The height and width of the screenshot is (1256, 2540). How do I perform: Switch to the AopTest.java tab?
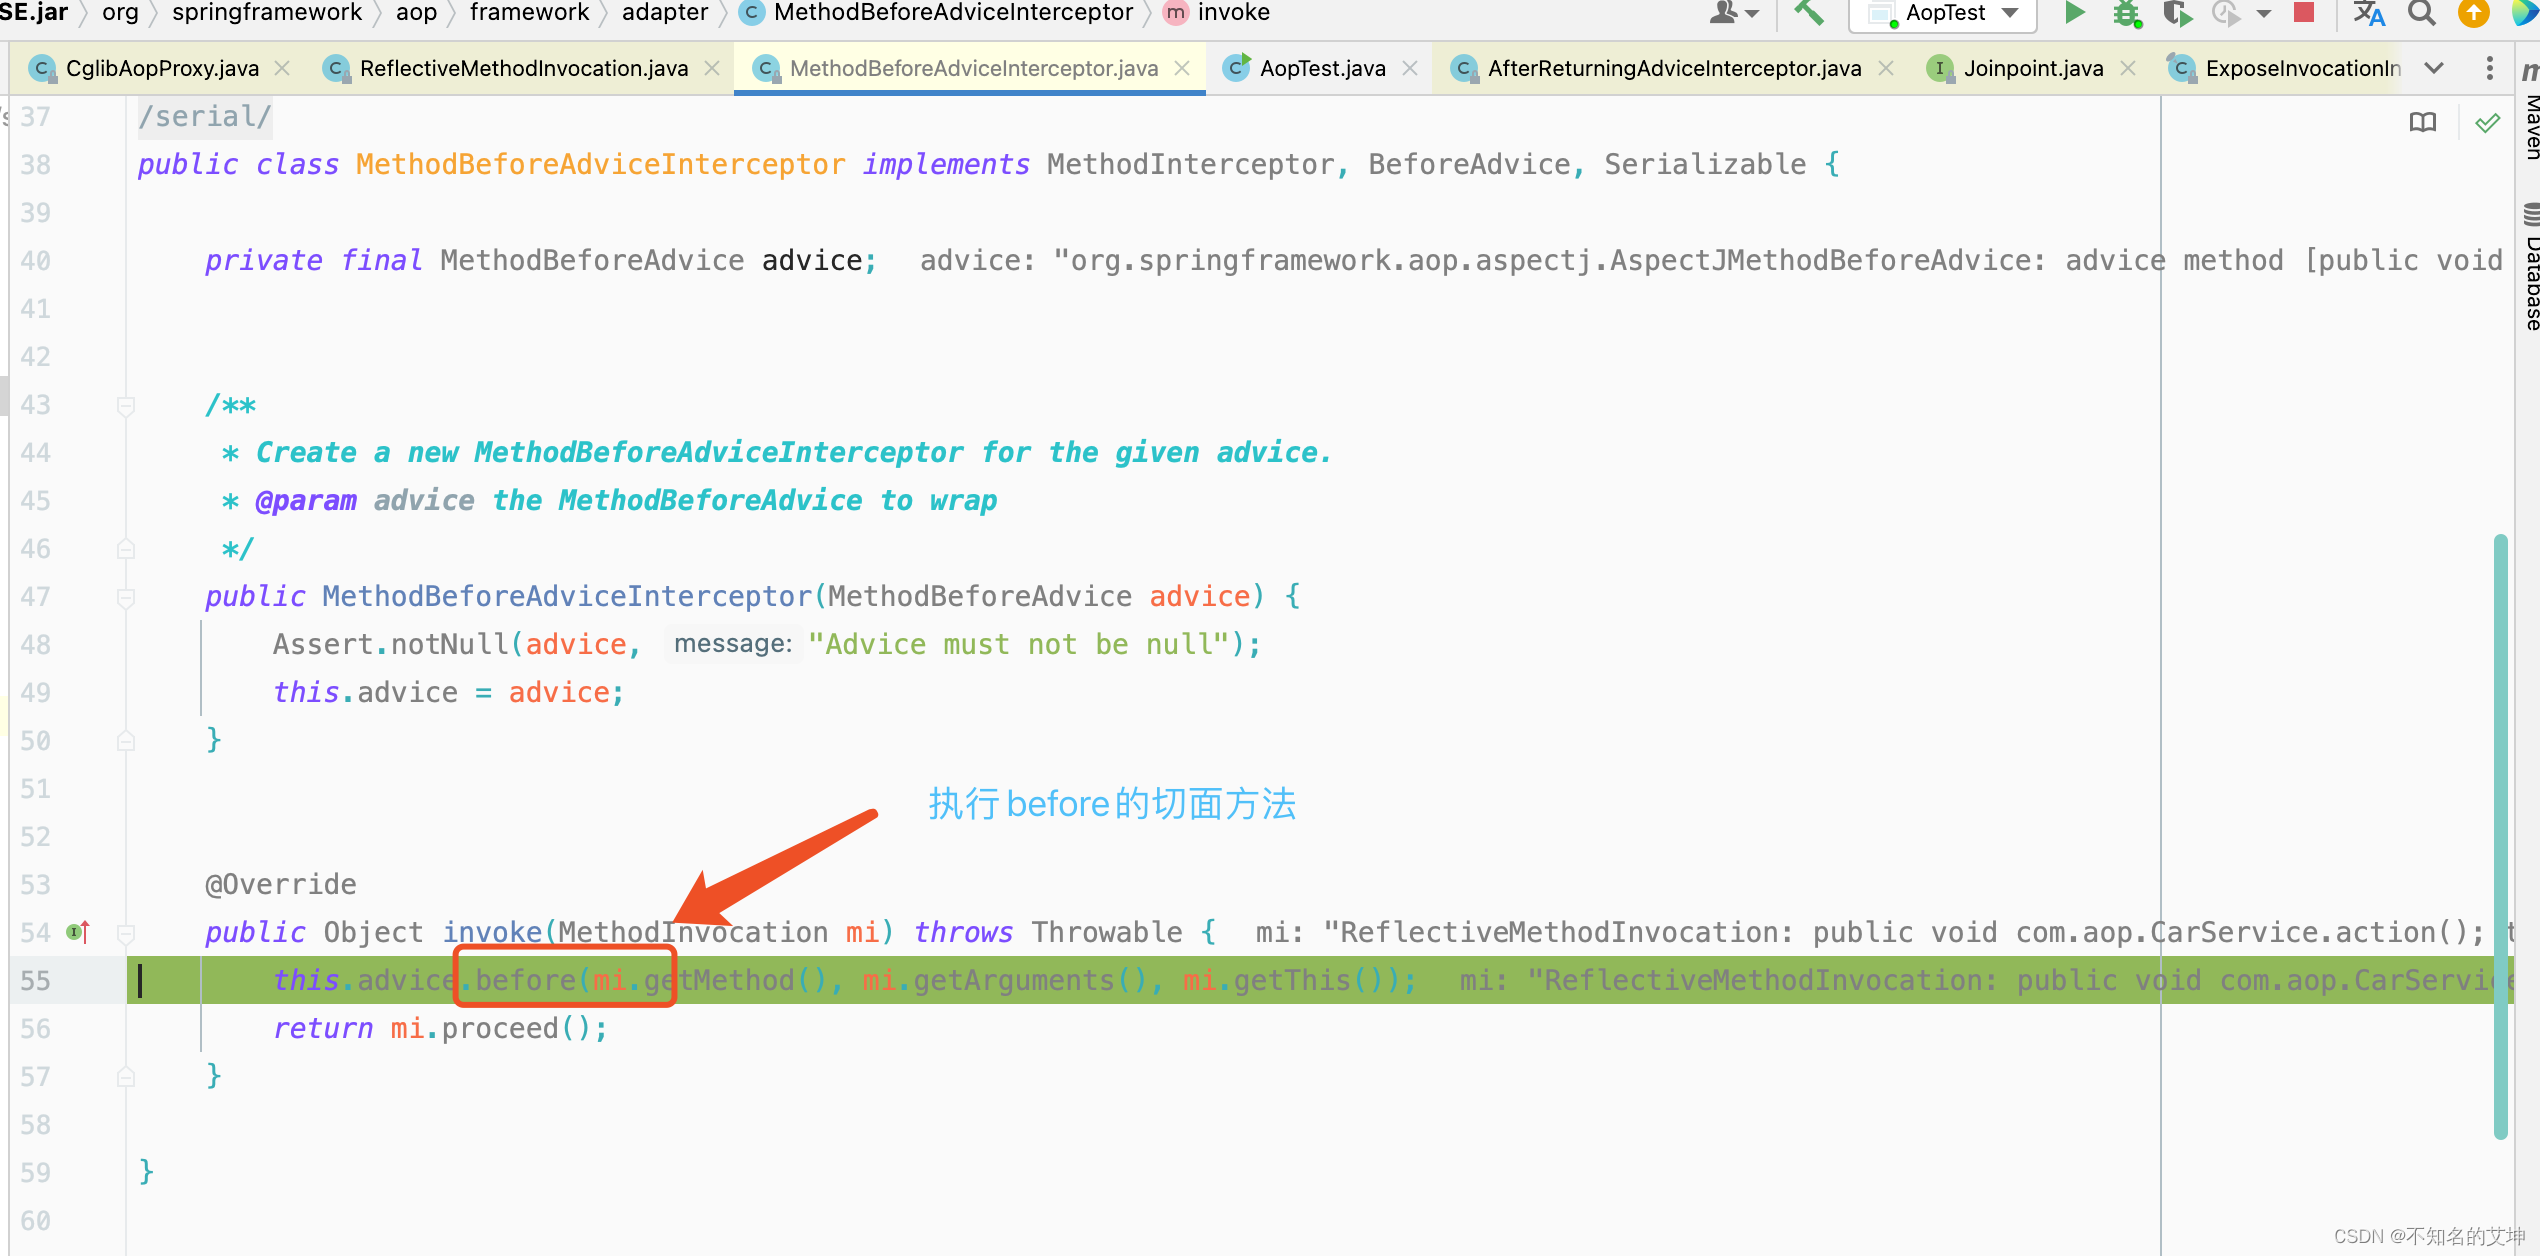pyautogui.click(x=1321, y=68)
